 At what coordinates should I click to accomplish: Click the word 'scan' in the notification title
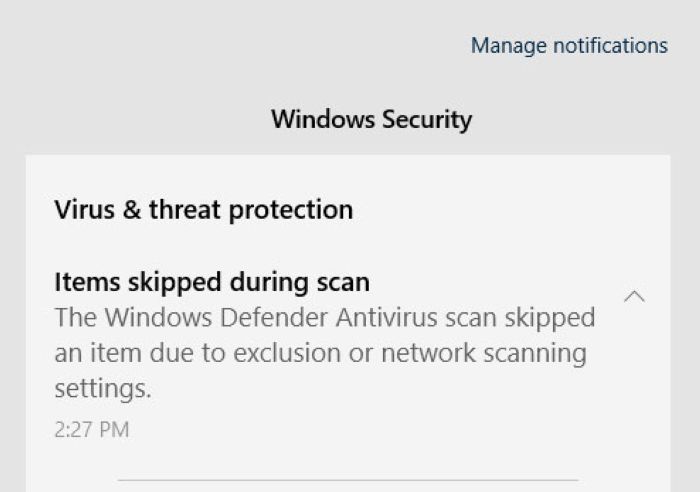click(342, 281)
